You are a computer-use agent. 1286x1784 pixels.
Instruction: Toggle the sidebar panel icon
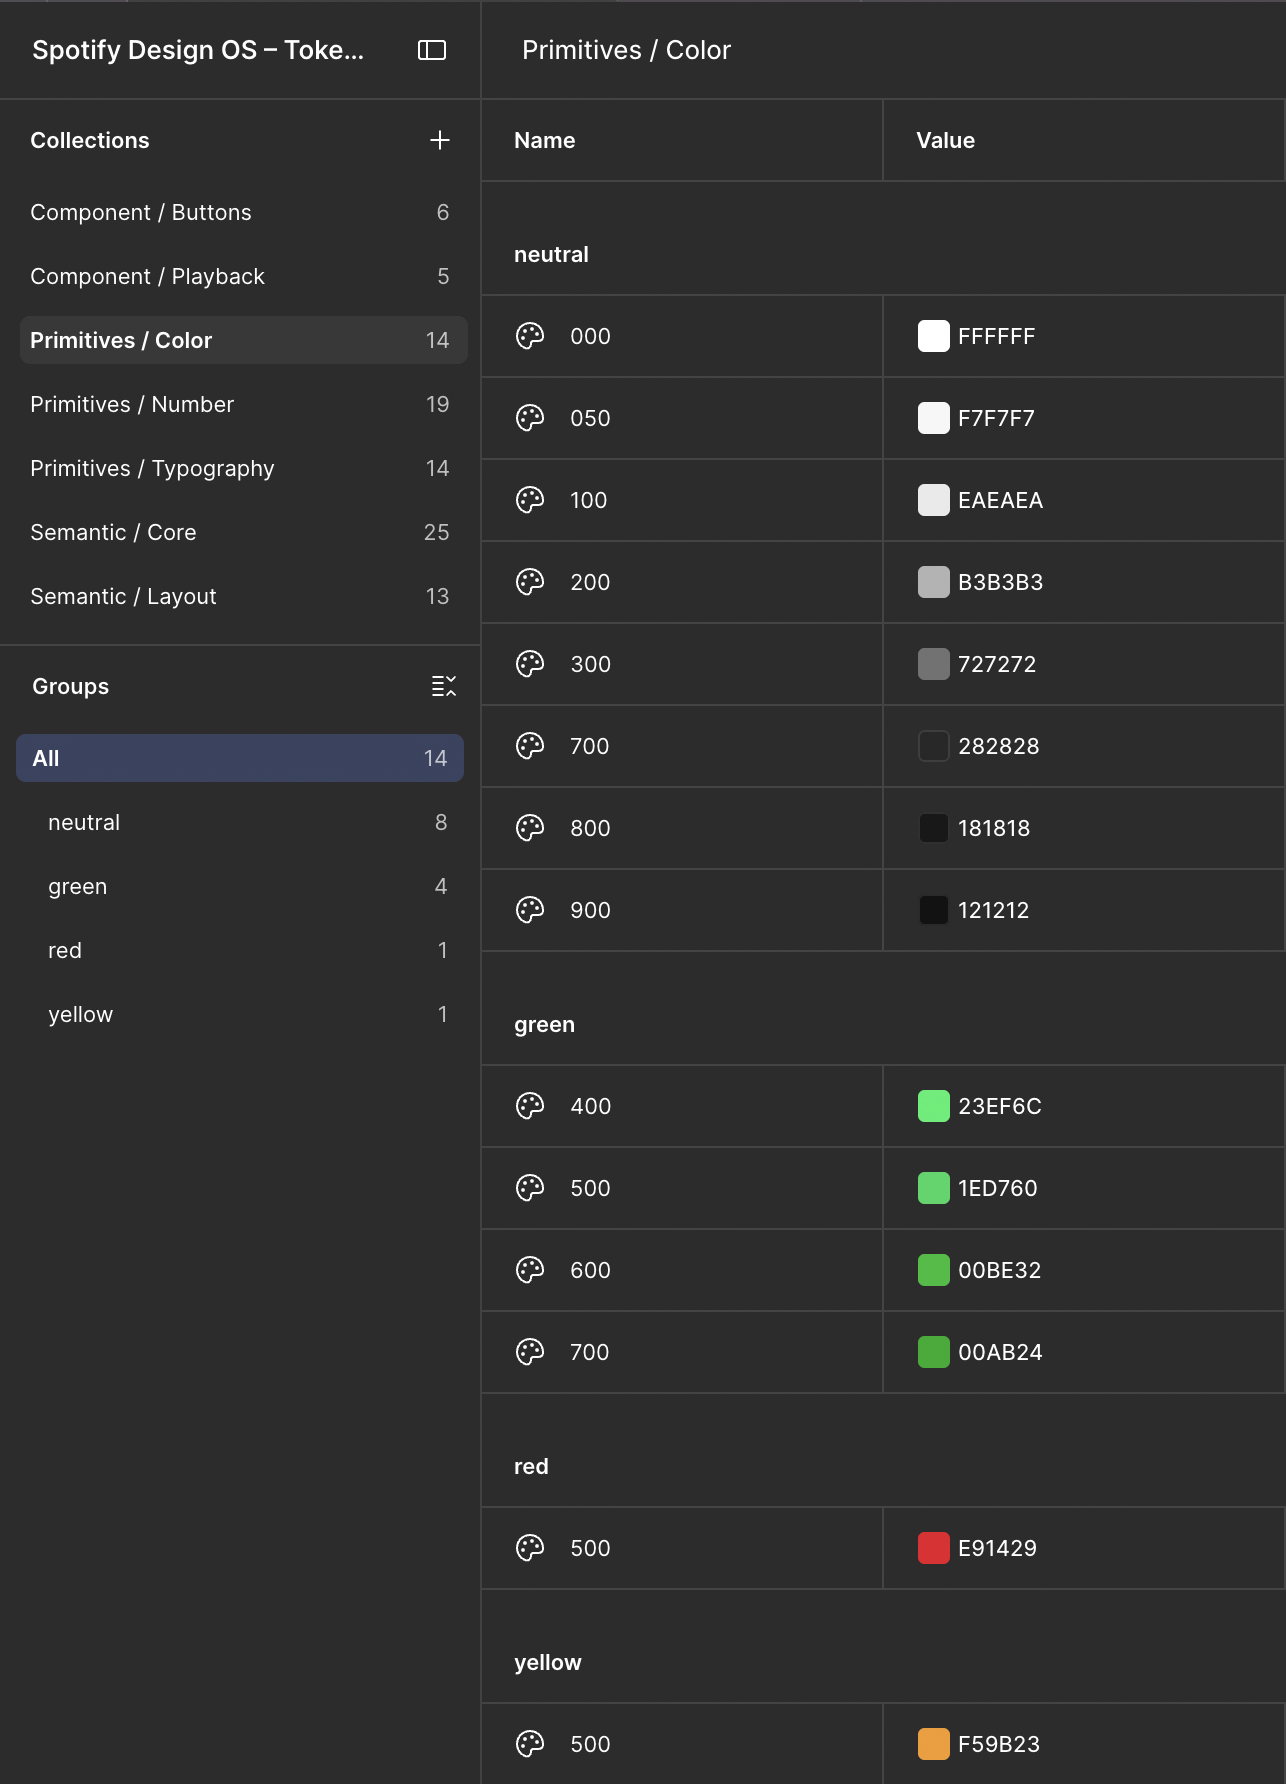[431, 50]
